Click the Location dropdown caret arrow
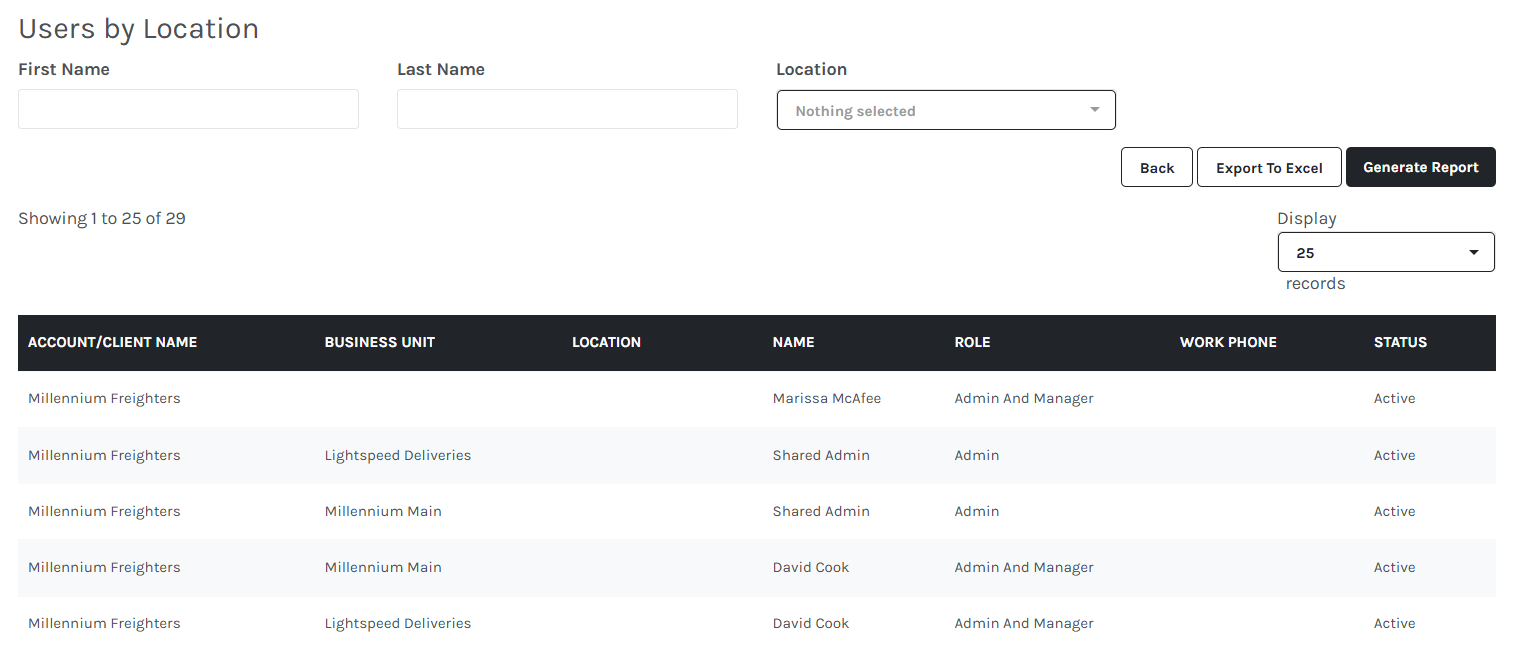 (x=1095, y=110)
